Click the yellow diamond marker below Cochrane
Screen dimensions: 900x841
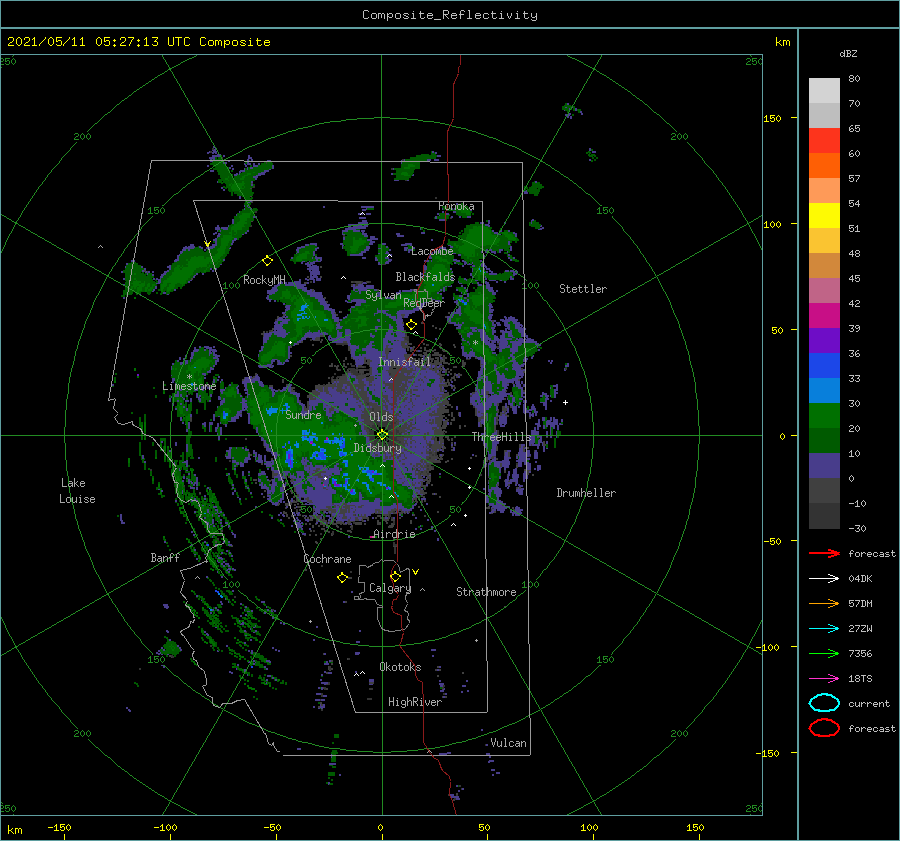342,578
